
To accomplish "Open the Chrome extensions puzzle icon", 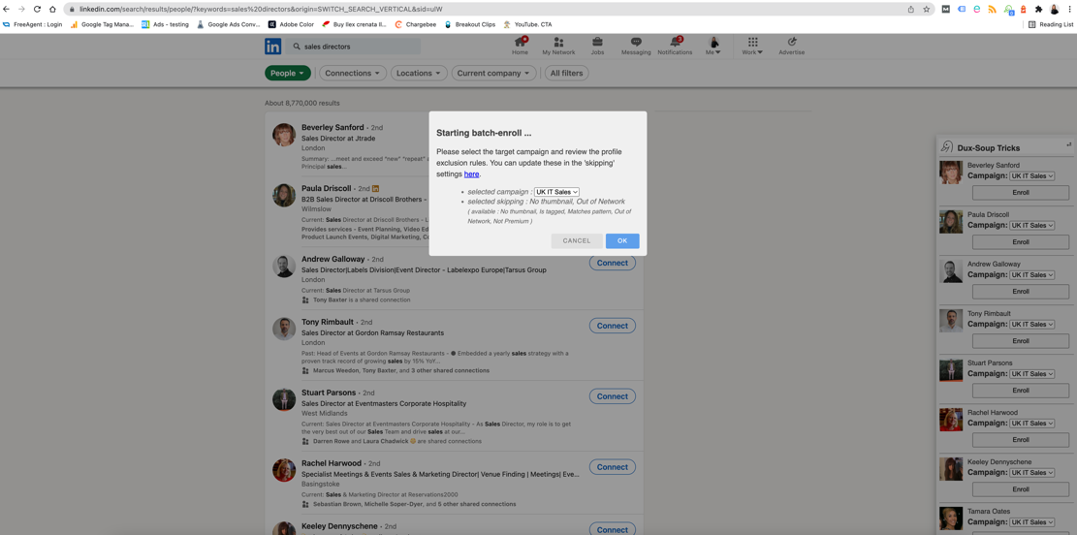I will pyautogui.click(x=1039, y=9).
